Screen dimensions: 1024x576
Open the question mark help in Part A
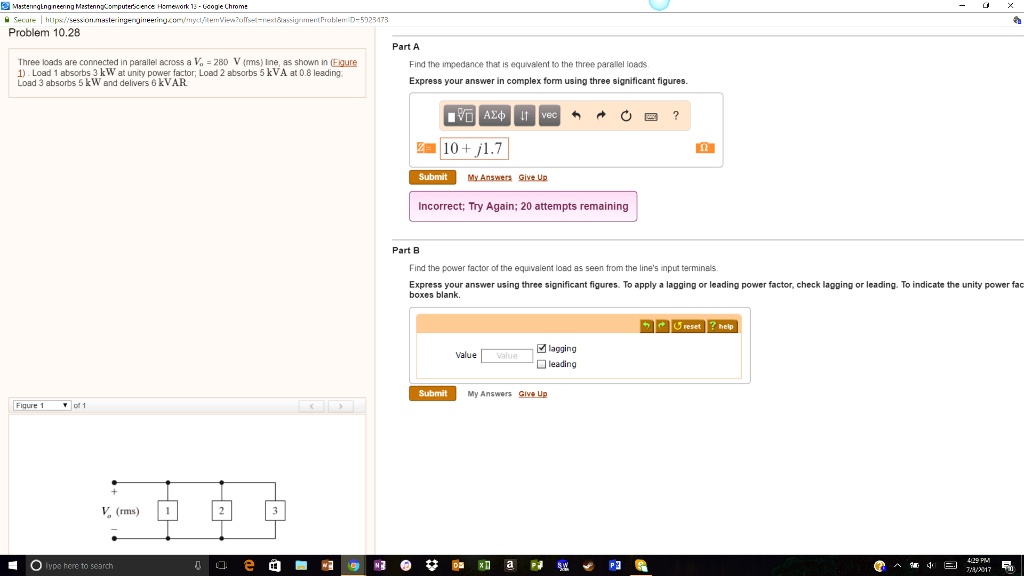[676, 116]
